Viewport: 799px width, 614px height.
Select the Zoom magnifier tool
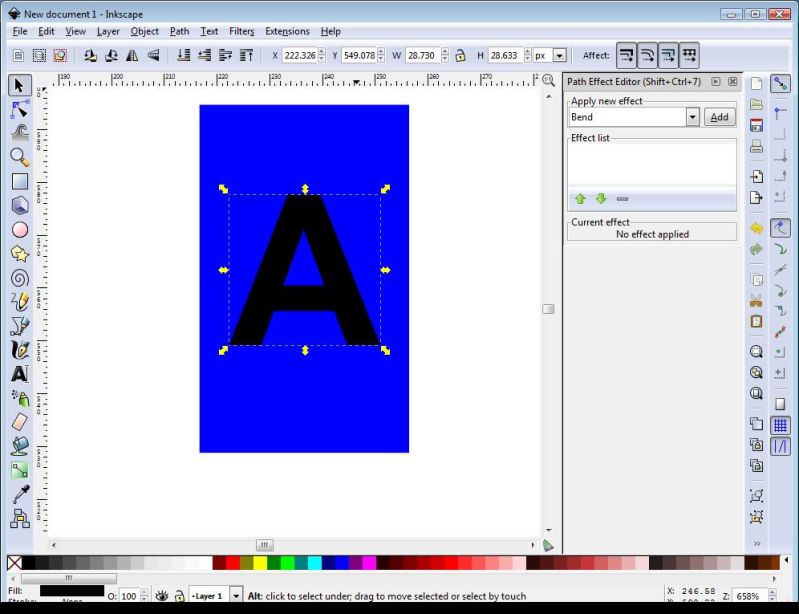coord(19,157)
